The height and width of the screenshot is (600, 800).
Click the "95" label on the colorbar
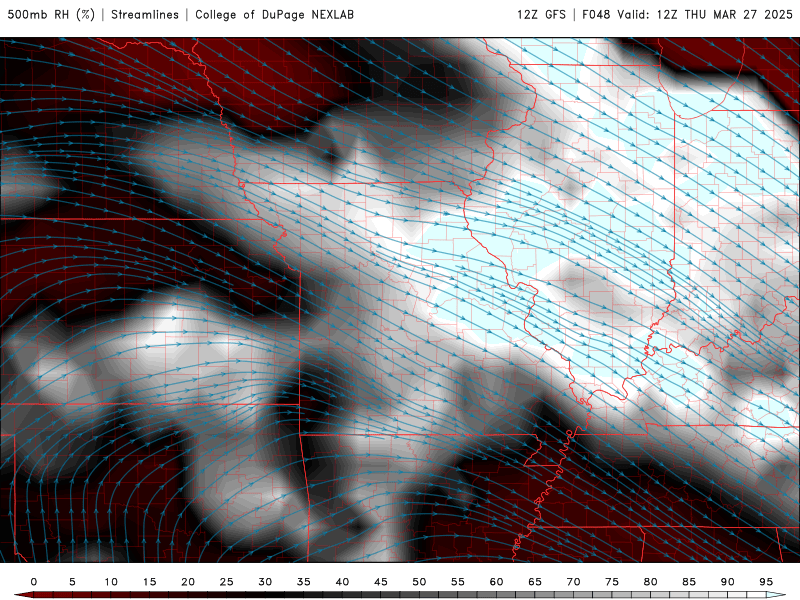coord(766,582)
